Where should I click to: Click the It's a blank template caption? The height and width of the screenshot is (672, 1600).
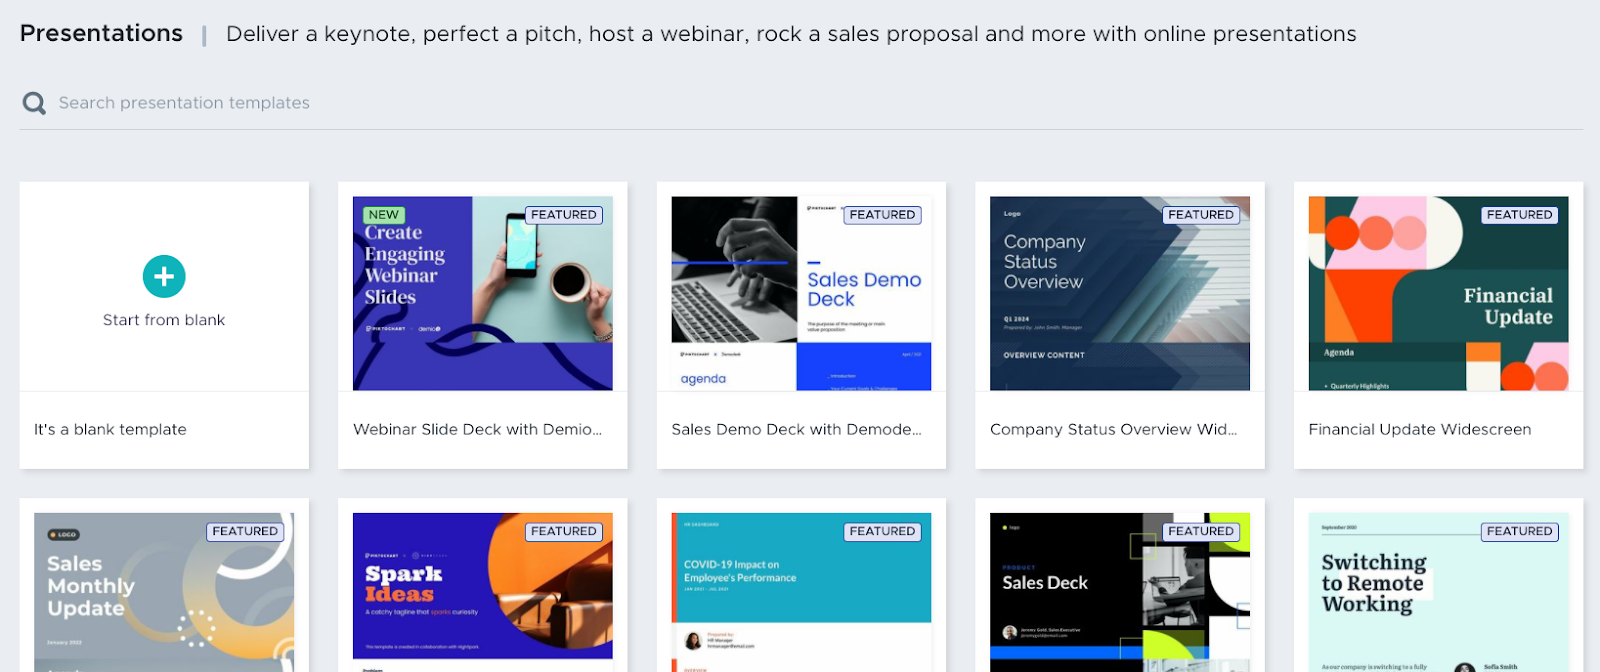(x=110, y=429)
